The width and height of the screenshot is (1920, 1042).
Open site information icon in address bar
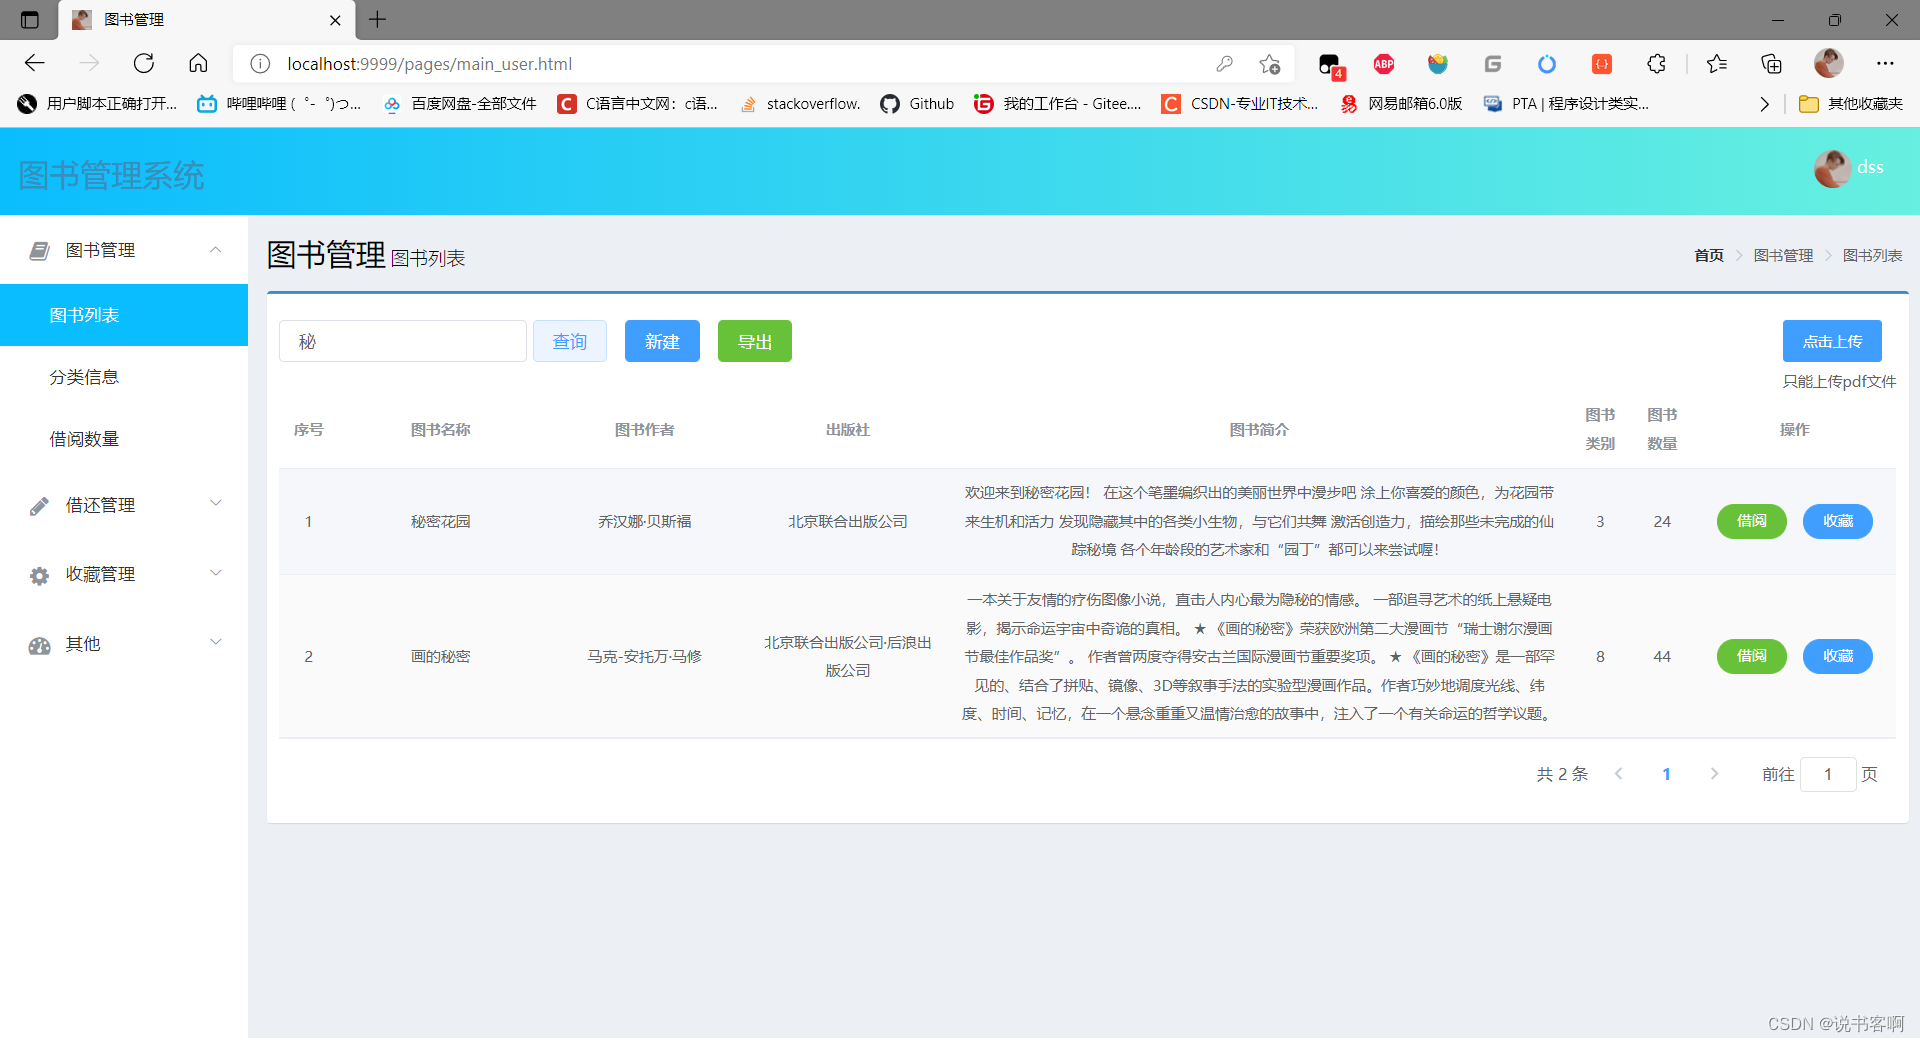click(260, 64)
